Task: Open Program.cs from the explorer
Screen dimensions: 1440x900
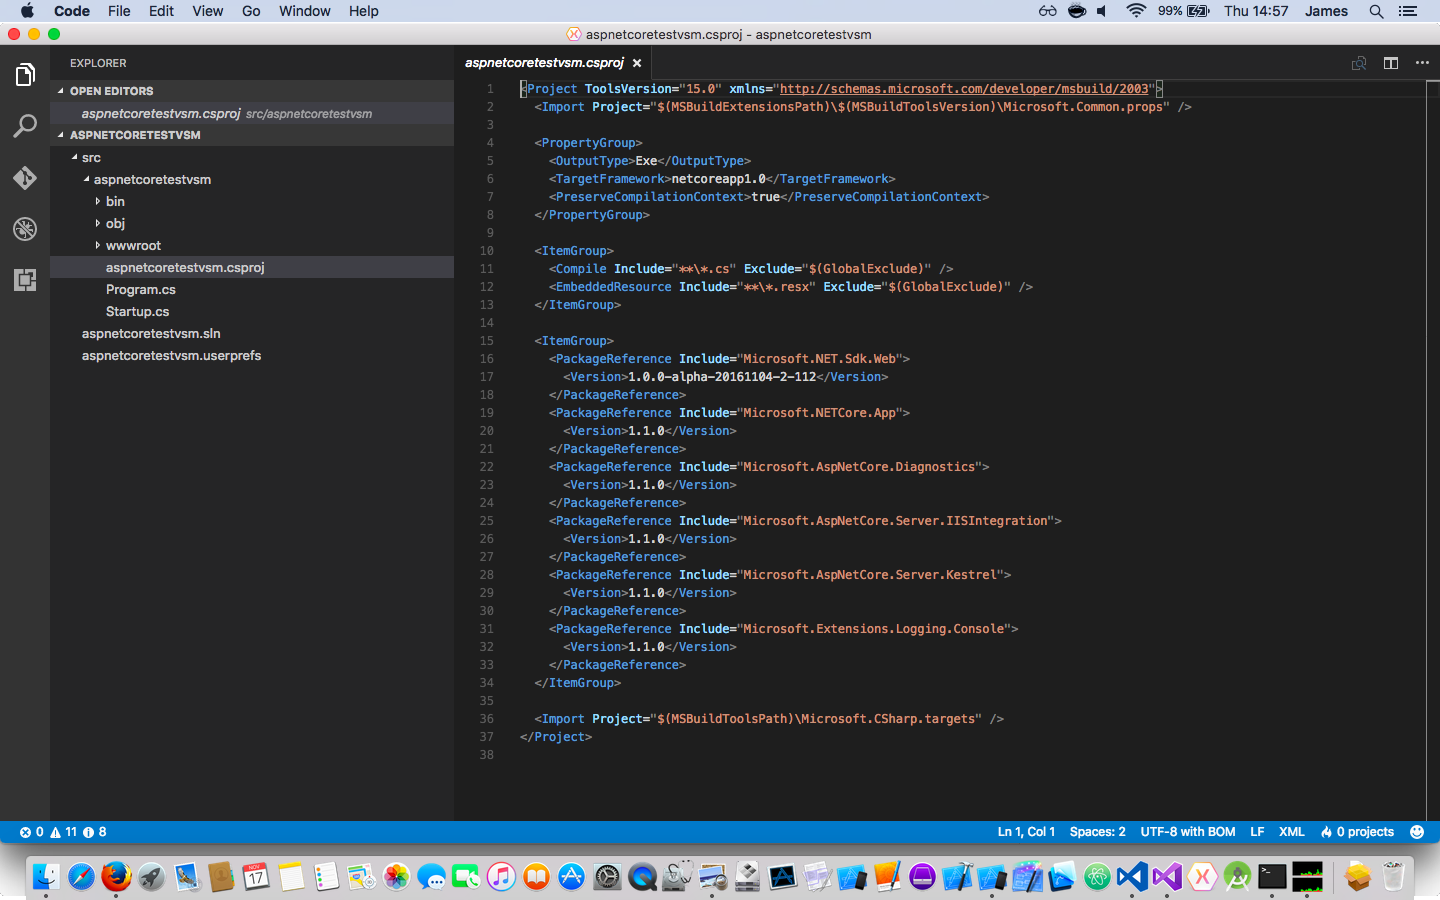Action: pyautogui.click(x=252, y=289)
